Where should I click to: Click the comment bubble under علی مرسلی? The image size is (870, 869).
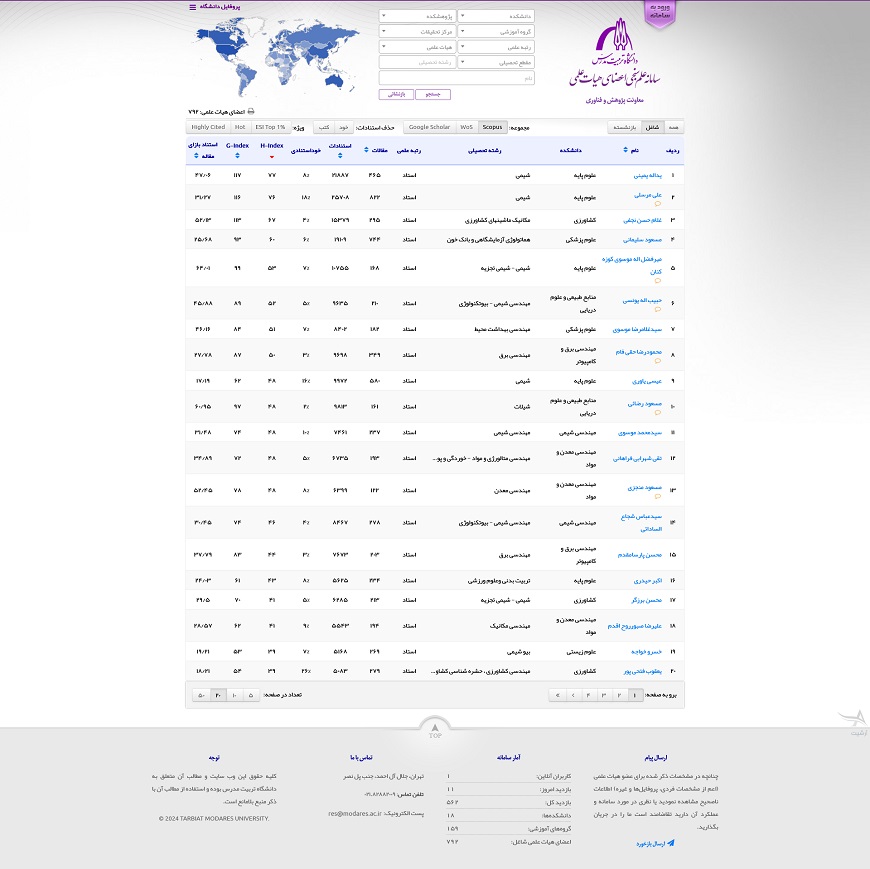[x=657, y=204]
